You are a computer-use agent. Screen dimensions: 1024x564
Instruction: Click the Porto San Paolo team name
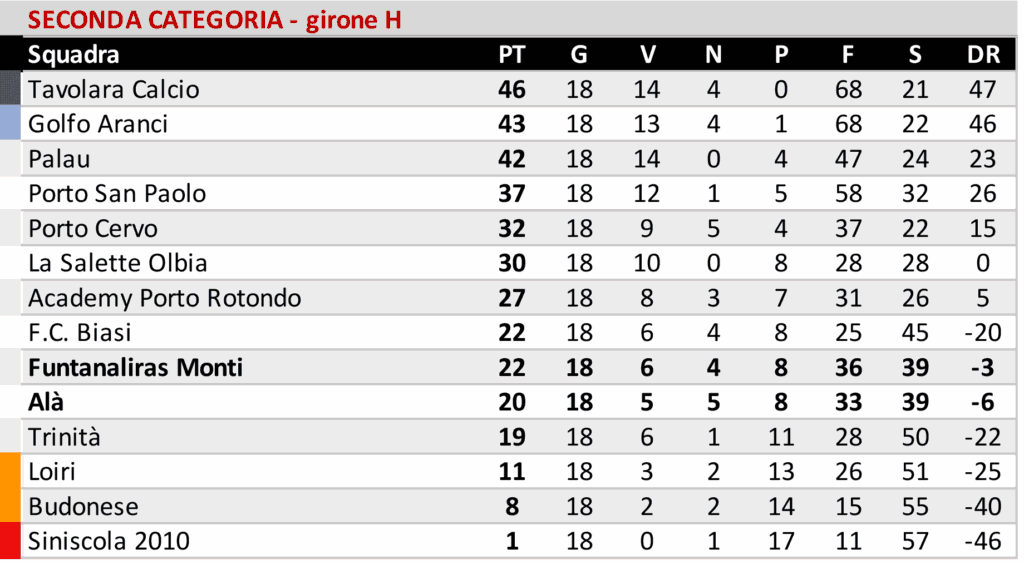117,194
